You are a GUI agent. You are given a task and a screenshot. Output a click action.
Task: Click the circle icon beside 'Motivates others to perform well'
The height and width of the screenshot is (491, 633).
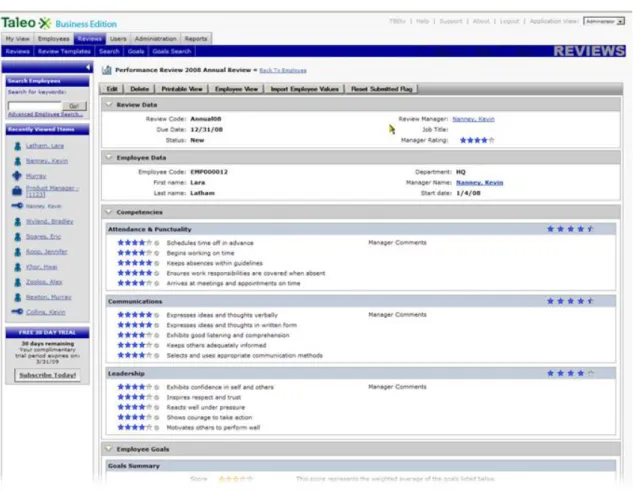pos(157,428)
